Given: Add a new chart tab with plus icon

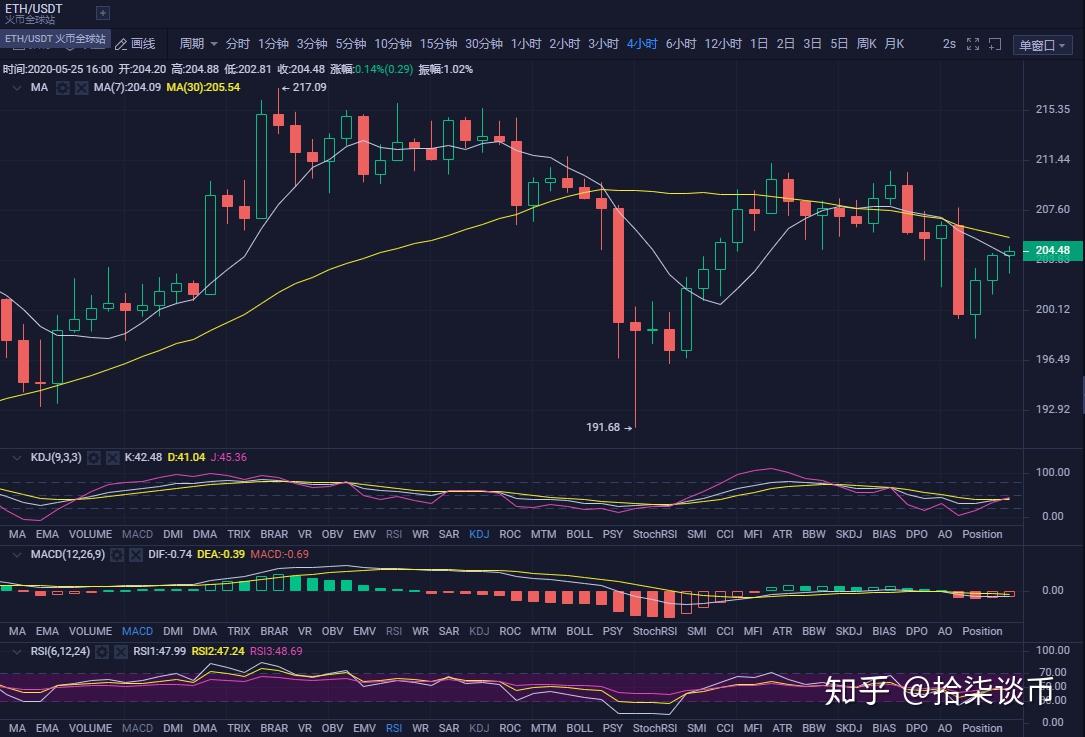Looking at the screenshot, I should (102, 12).
